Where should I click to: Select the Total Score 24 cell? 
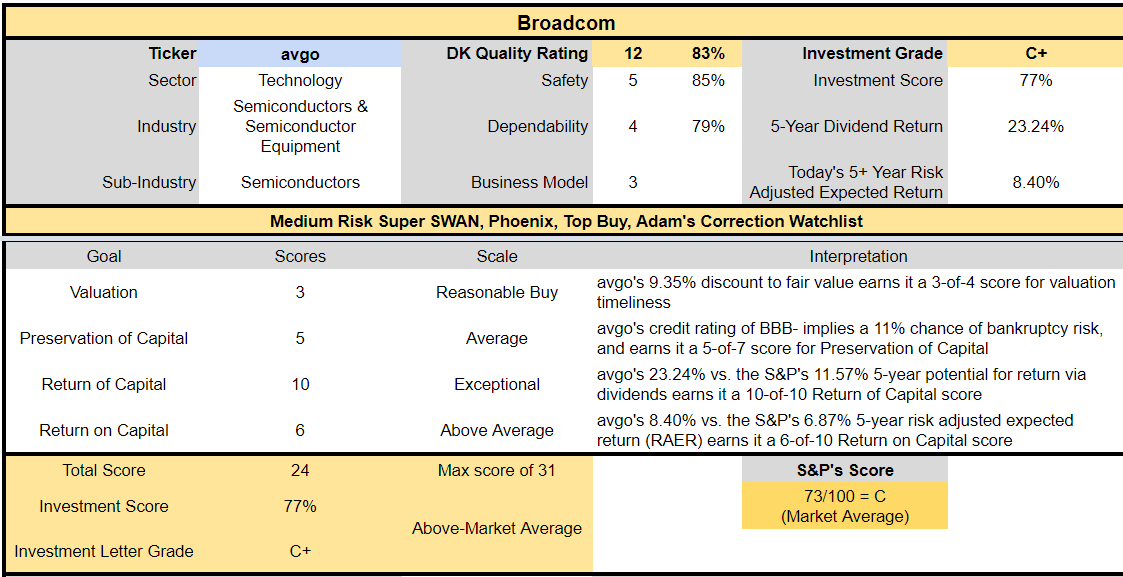coord(300,470)
